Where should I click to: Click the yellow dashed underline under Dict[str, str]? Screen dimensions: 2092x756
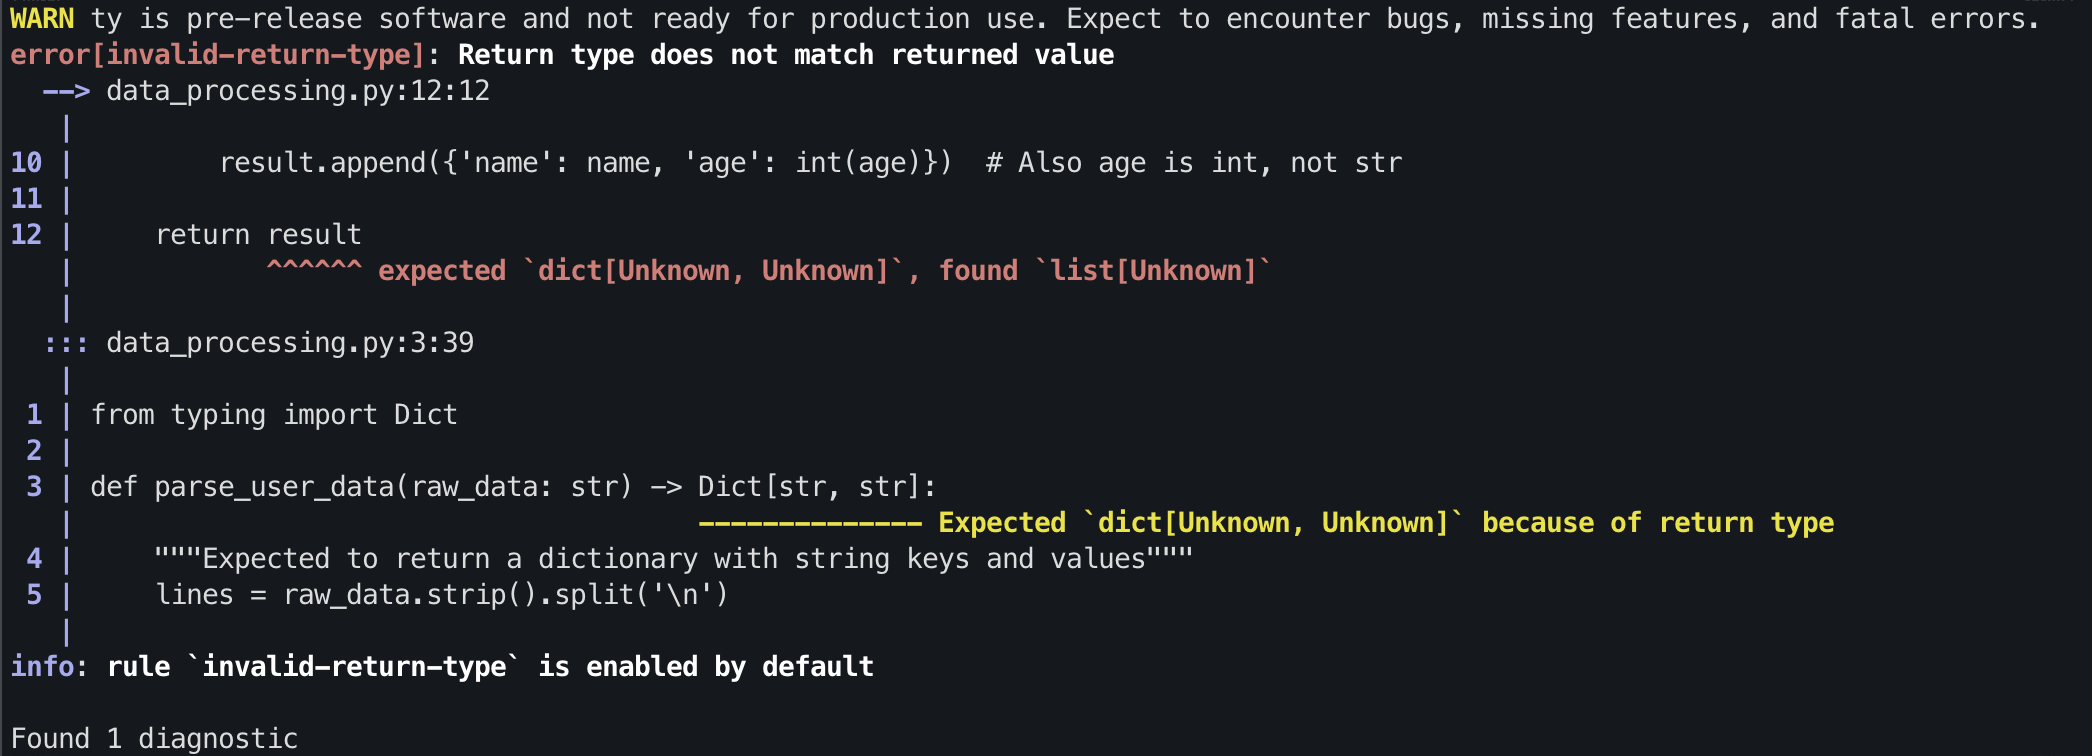pyautogui.click(x=810, y=523)
